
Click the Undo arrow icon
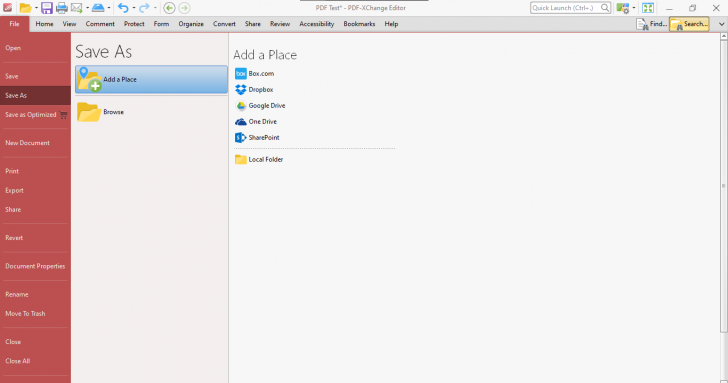click(123, 8)
